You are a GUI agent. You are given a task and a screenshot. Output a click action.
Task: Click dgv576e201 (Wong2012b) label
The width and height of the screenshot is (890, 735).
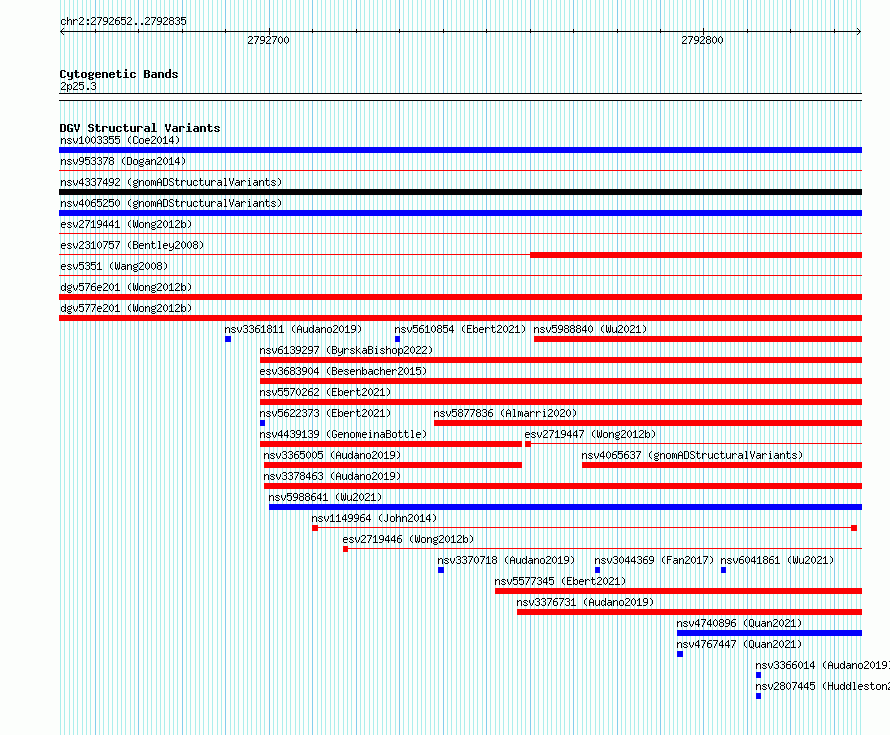pos(126,287)
